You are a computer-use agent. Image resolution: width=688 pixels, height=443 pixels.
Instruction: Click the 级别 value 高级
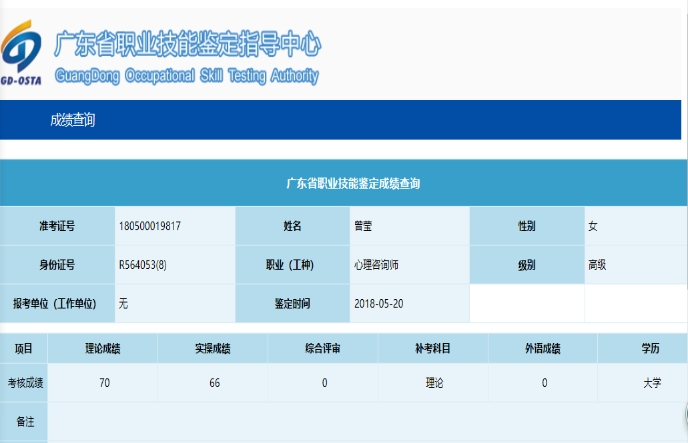pyautogui.click(x=598, y=265)
